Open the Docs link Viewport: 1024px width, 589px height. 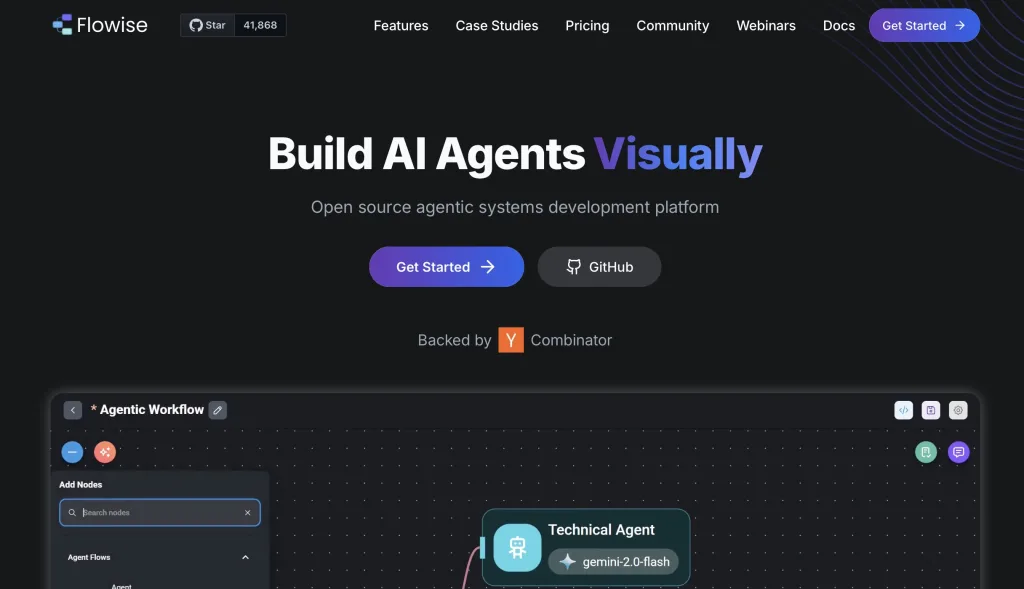[839, 25]
